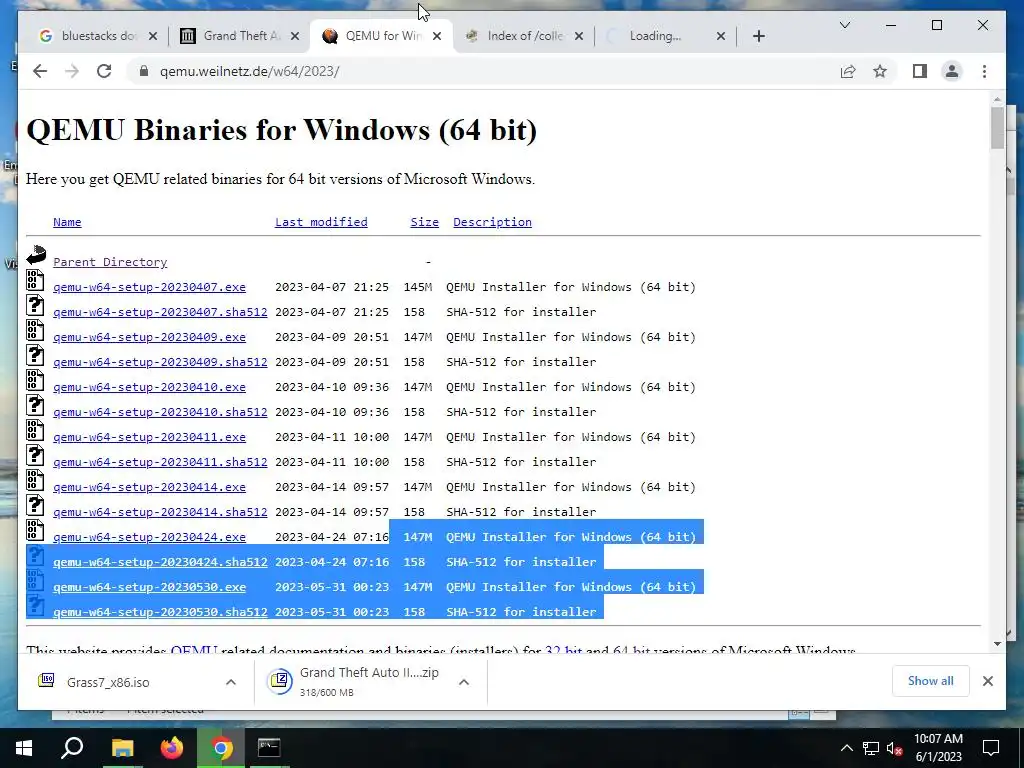The width and height of the screenshot is (1024, 768).
Task: Open Command Prompt taskbar icon
Action: coord(268,748)
